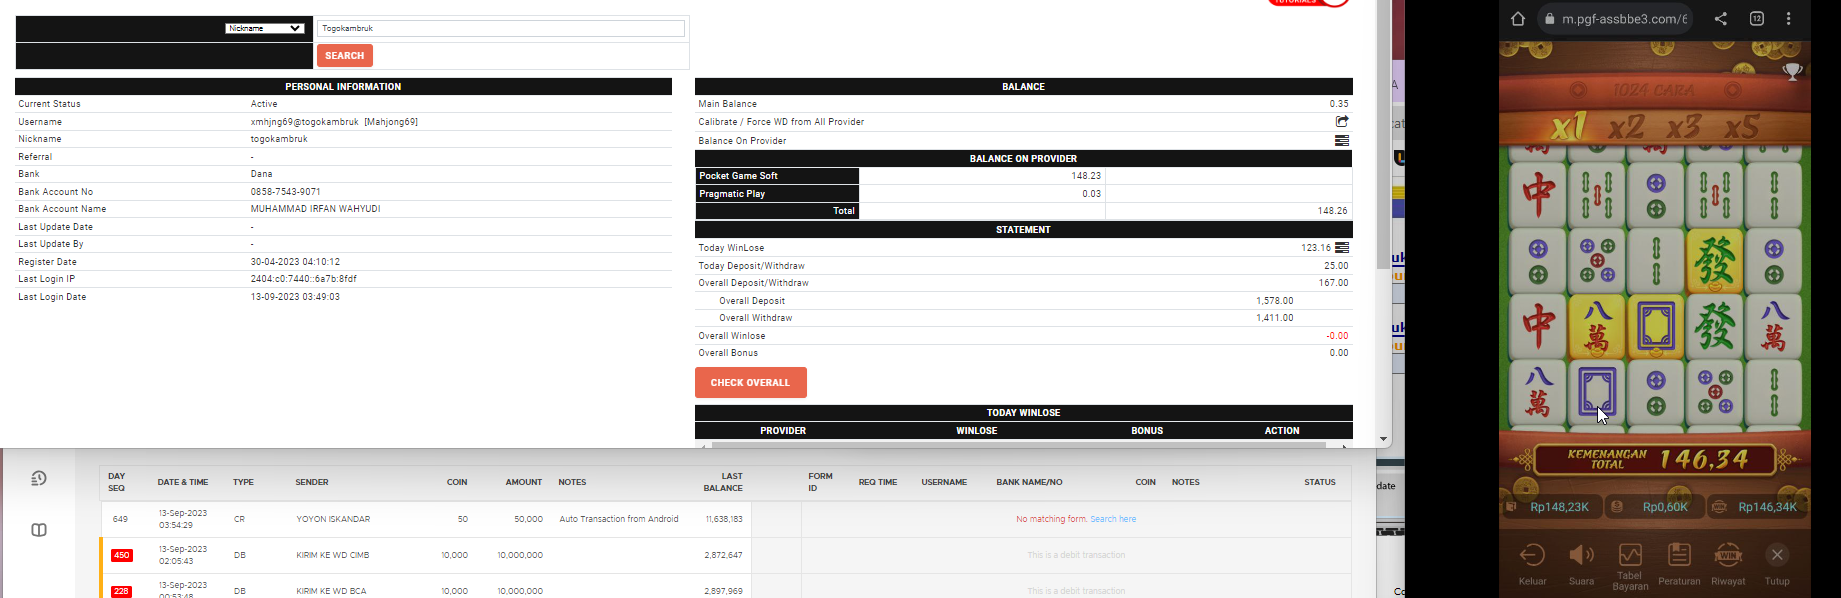The width and height of the screenshot is (1841, 598).
Task: Click PROVIDER column header in Today Winlose
Action: pos(783,431)
